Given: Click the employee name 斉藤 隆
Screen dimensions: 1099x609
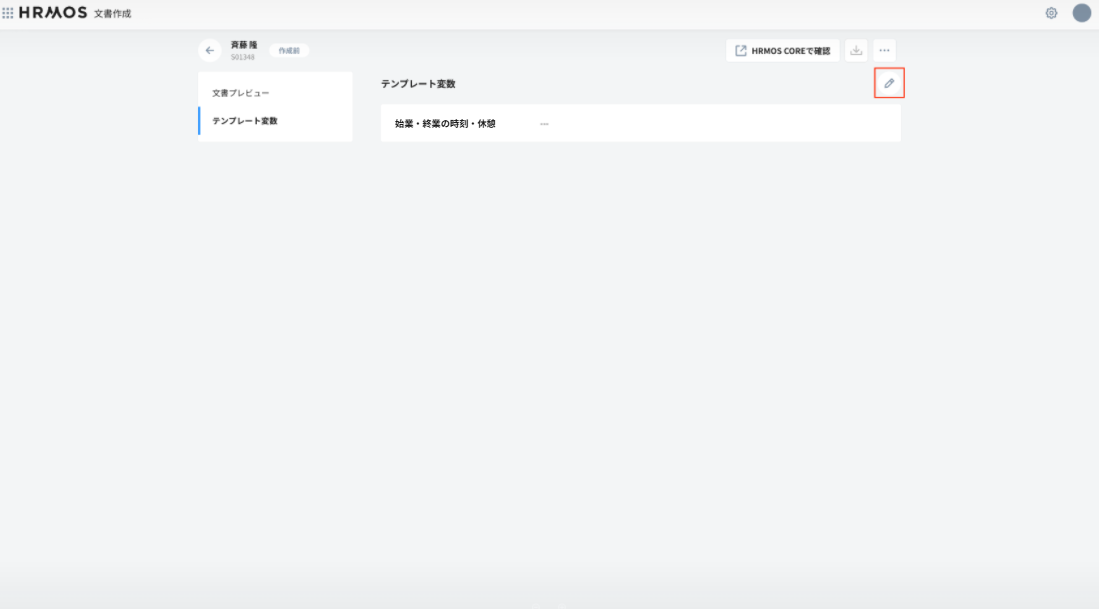Looking at the screenshot, I should click(244, 45).
